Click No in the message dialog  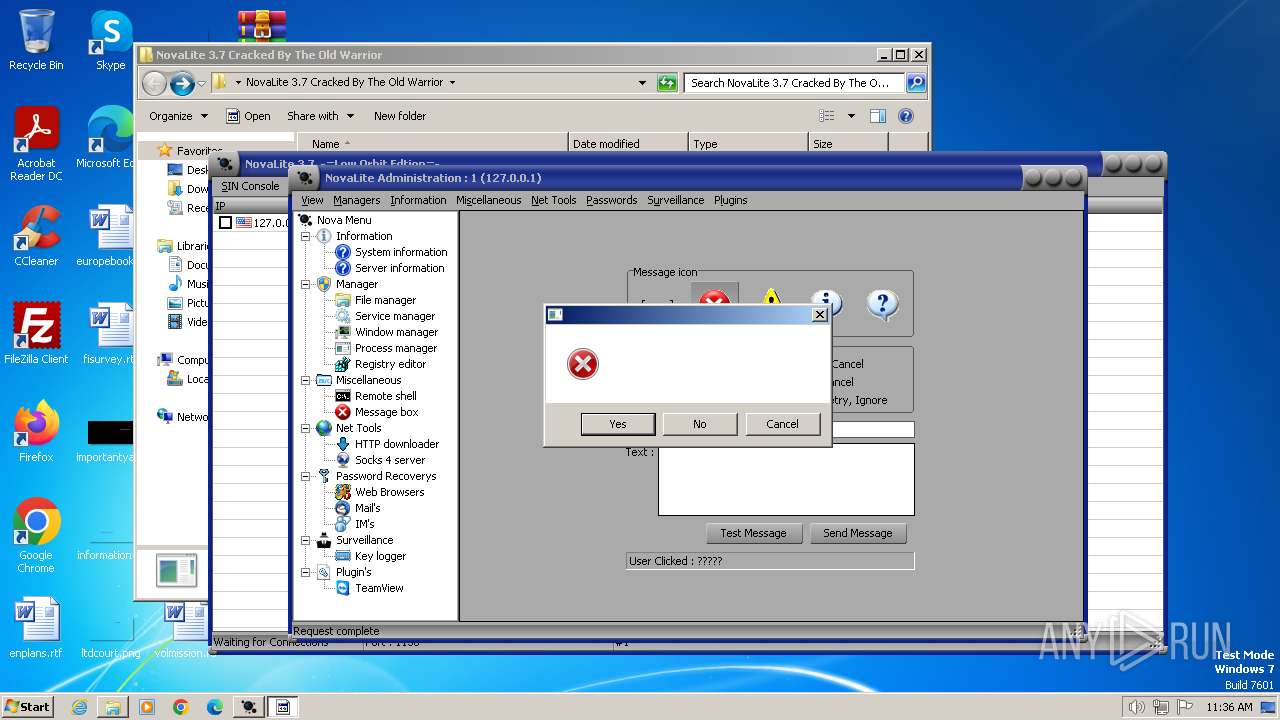pos(700,424)
